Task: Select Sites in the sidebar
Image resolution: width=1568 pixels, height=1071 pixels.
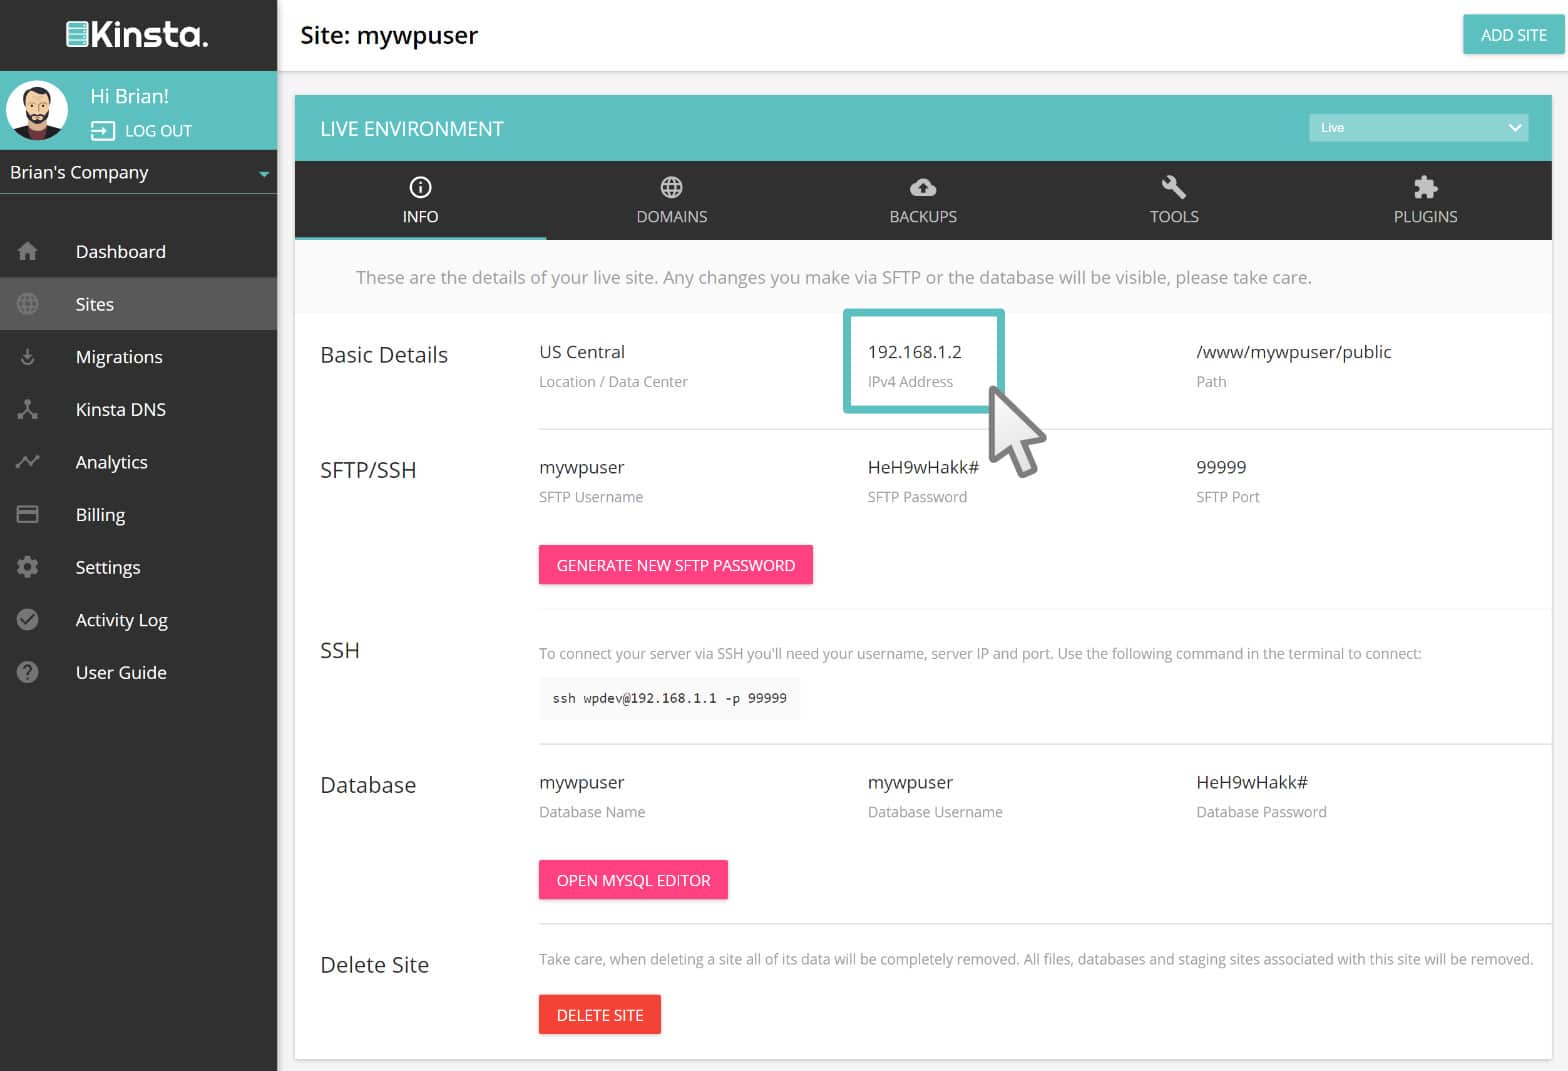Action: click(x=138, y=304)
